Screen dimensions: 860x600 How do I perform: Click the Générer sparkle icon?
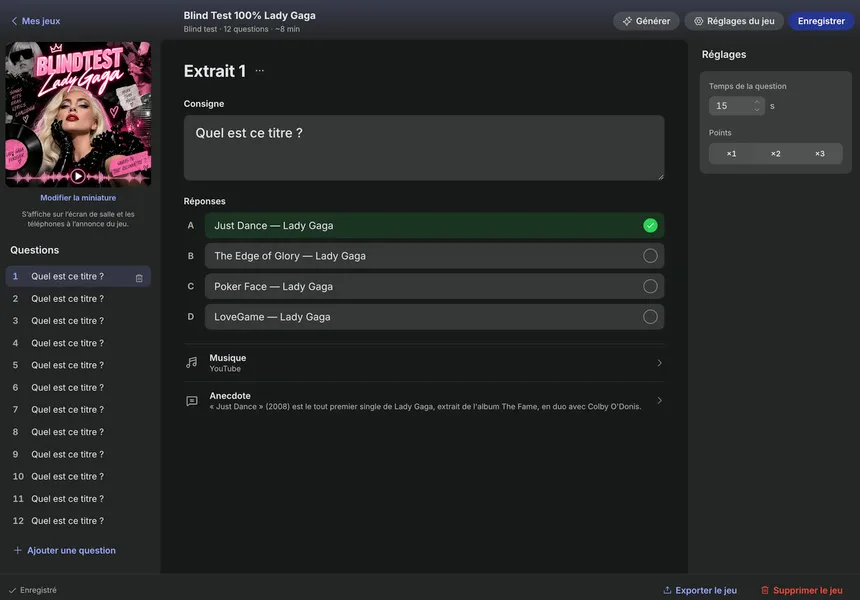[627, 21]
